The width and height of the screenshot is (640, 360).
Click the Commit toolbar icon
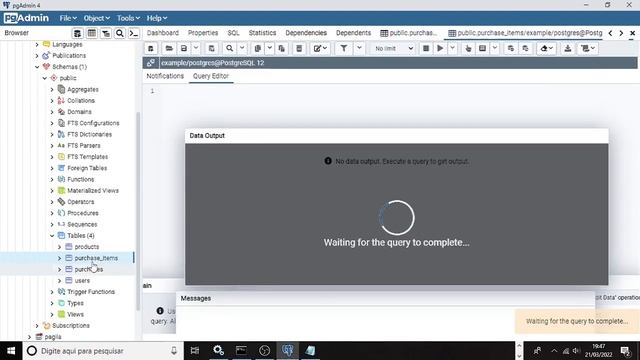[511, 49]
